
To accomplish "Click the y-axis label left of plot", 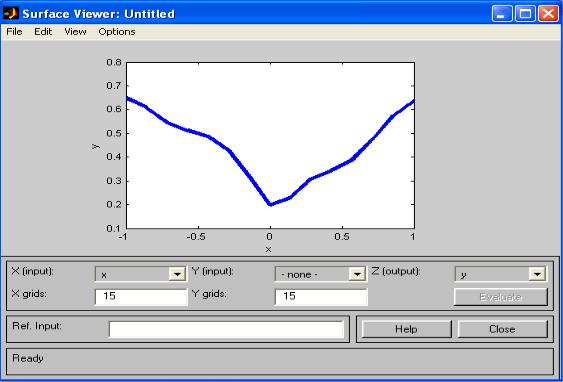I will pyautogui.click(x=96, y=146).
